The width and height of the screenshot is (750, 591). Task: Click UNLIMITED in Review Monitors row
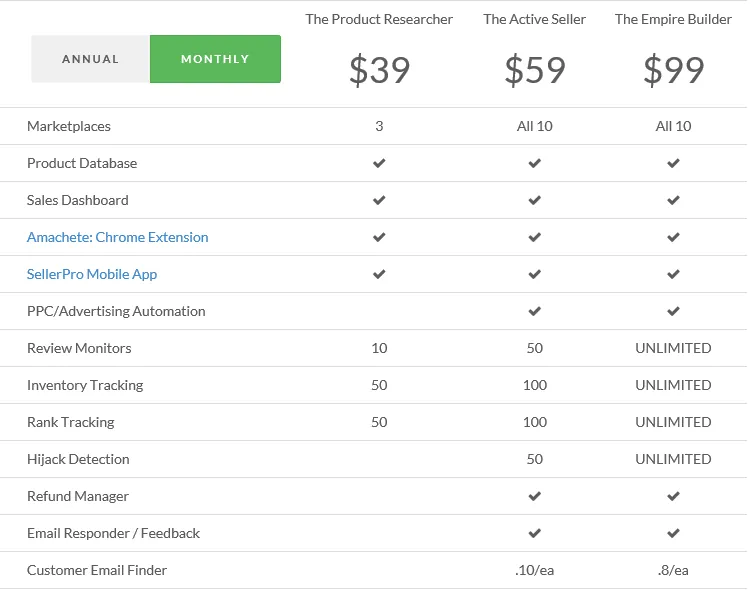673,348
